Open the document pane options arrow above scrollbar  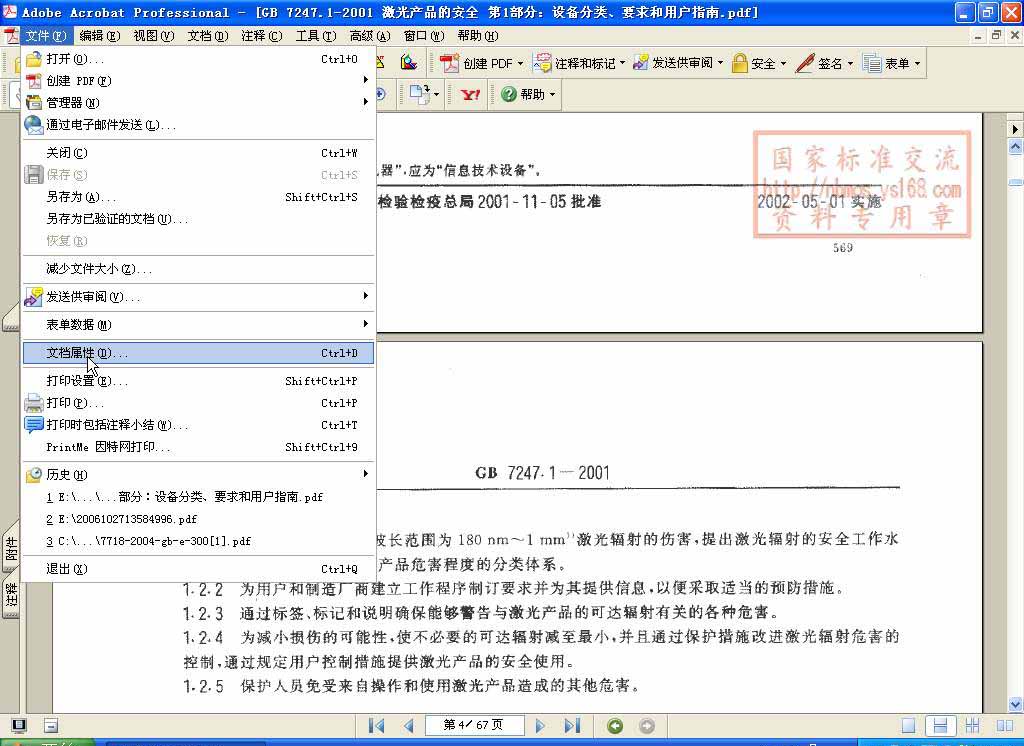[1015, 129]
